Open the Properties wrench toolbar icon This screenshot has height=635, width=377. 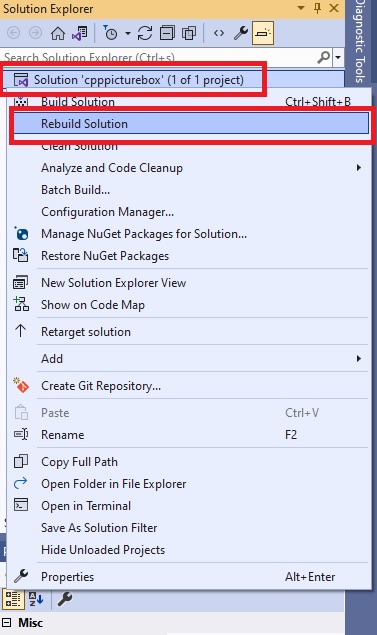point(241,33)
